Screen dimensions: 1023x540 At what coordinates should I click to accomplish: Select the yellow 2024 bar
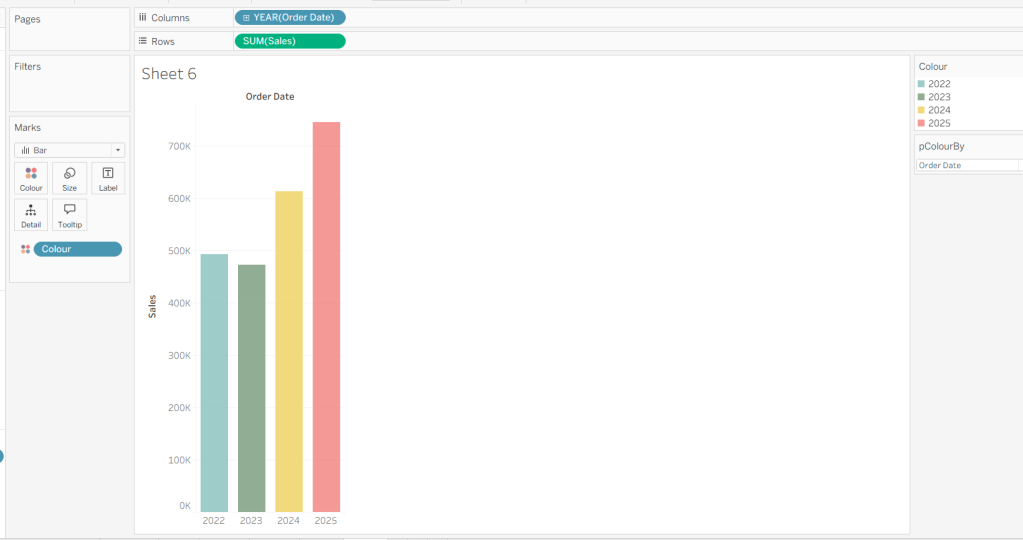coord(288,351)
